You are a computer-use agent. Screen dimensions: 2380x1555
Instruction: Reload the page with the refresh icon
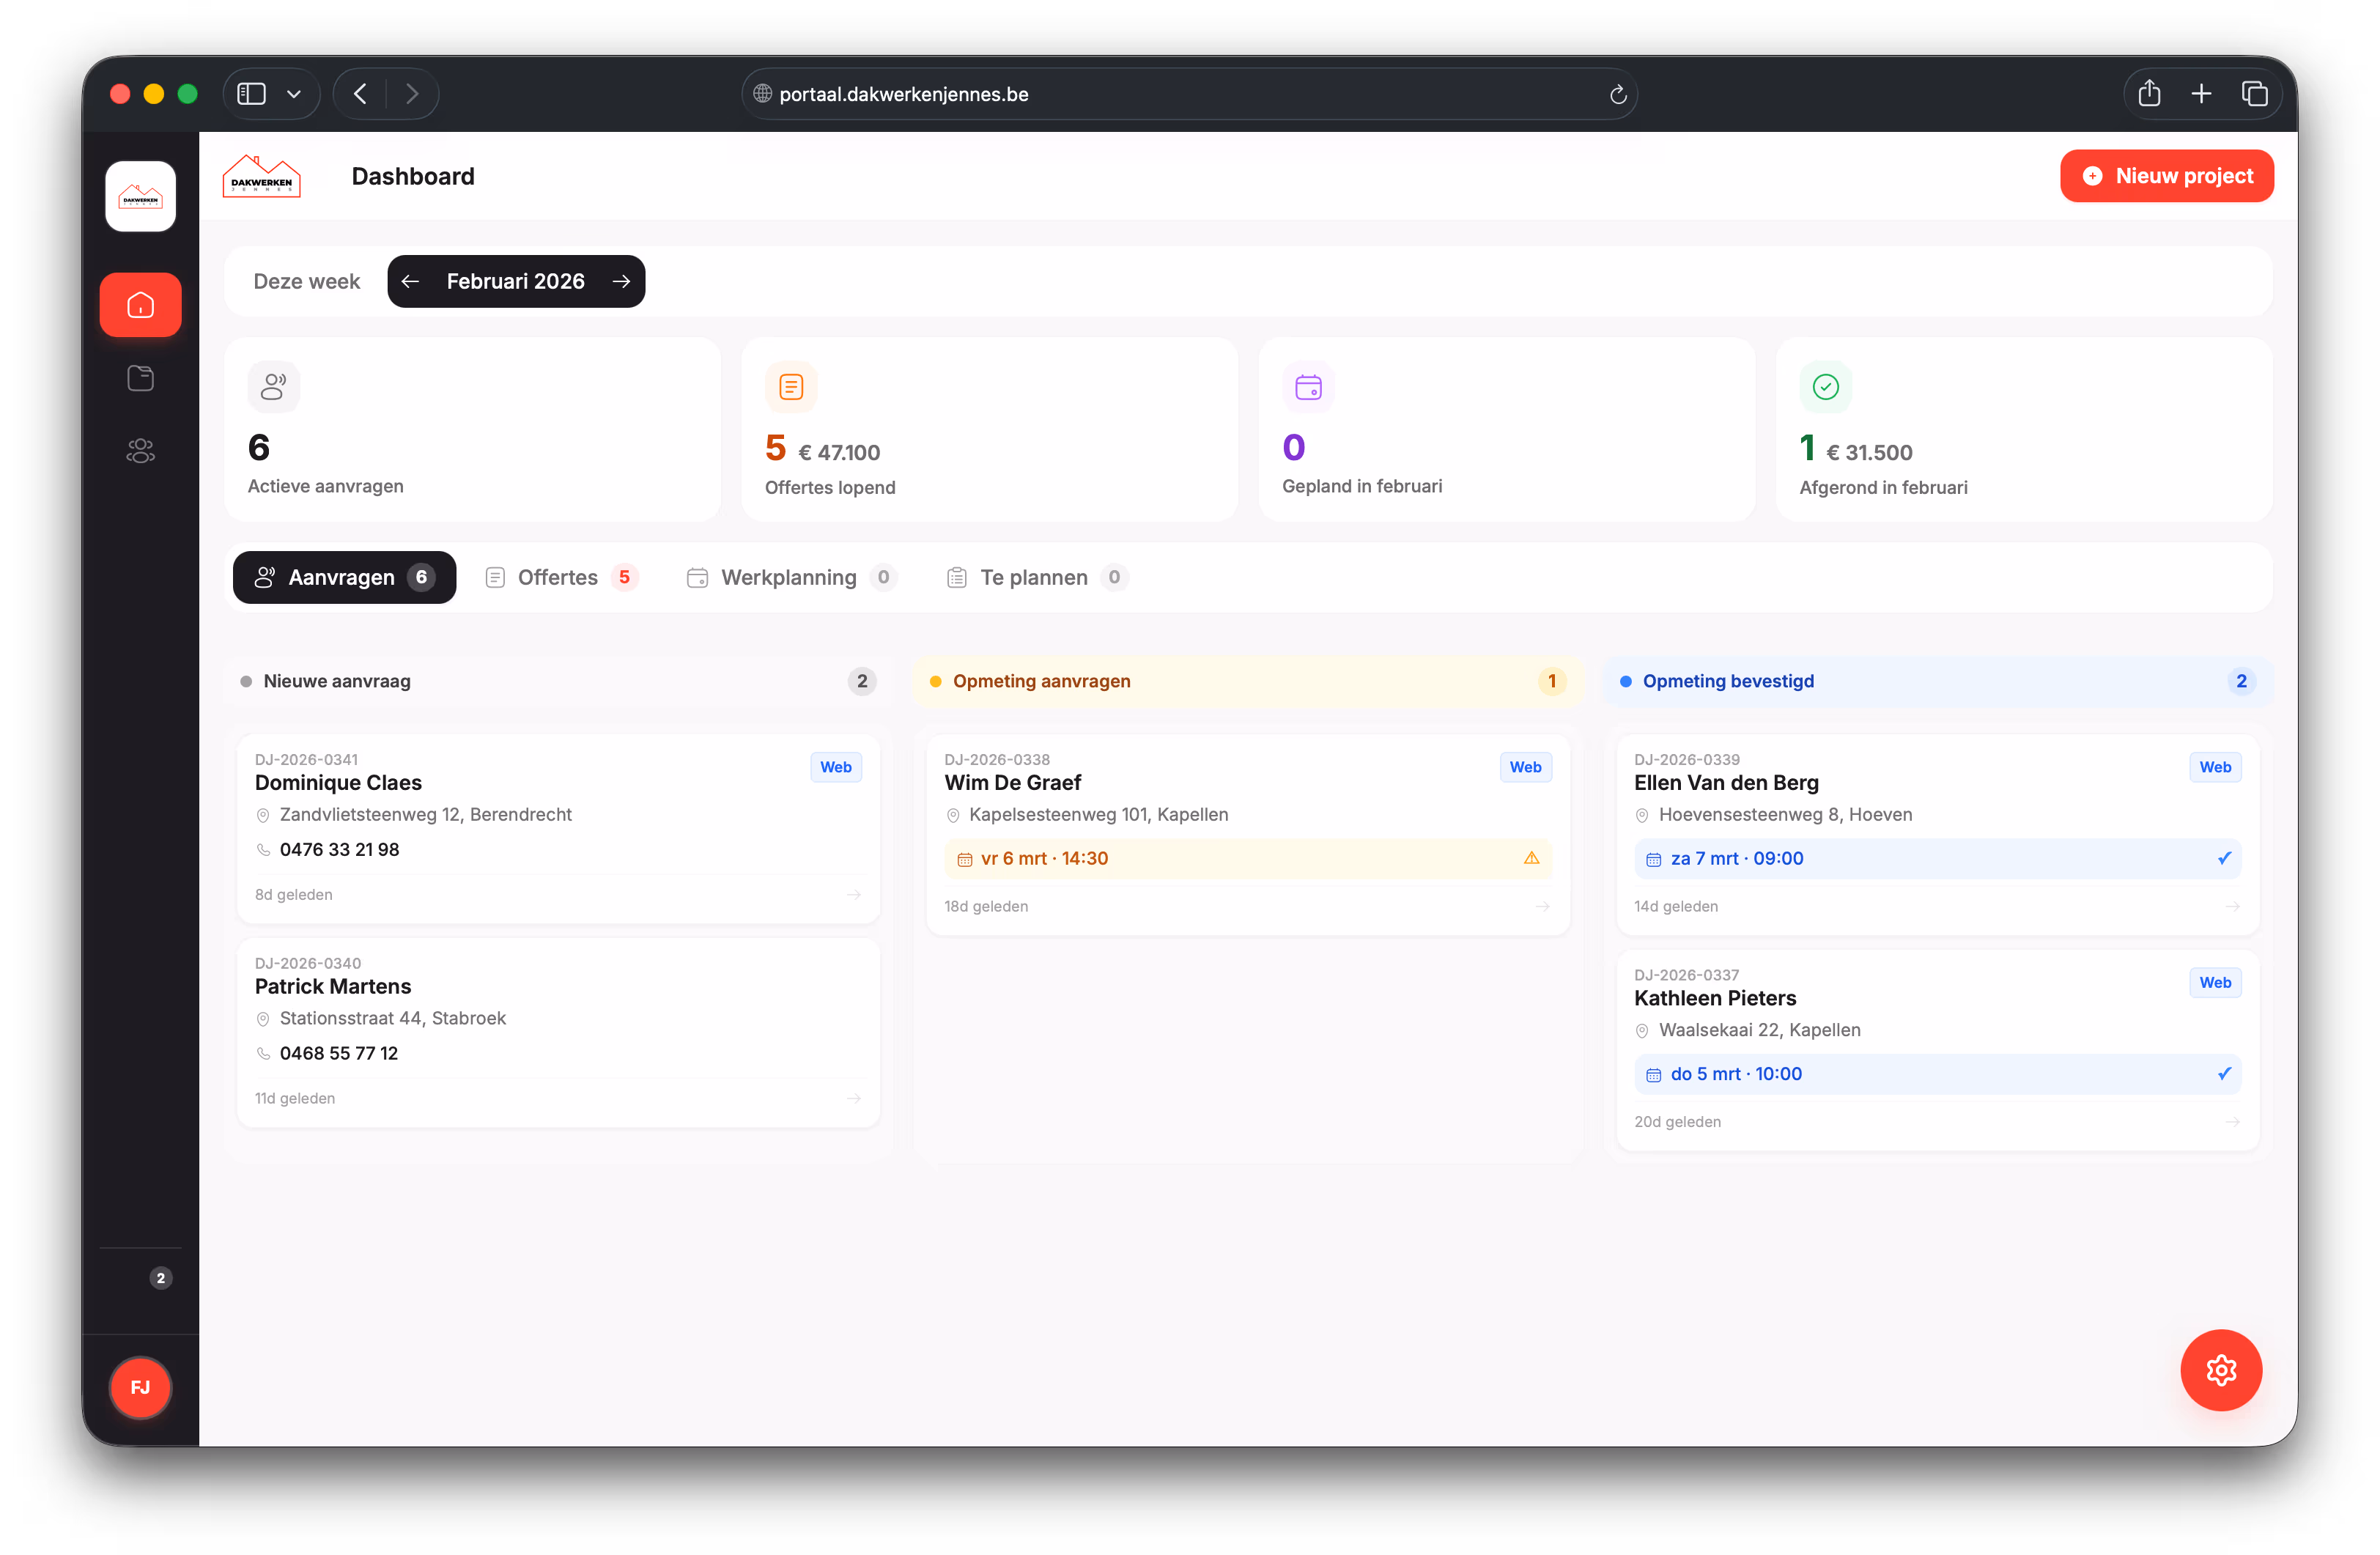point(1618,94)
